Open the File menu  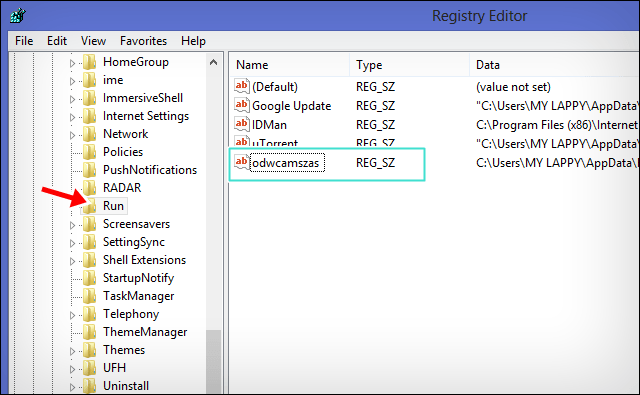point(24,41)
